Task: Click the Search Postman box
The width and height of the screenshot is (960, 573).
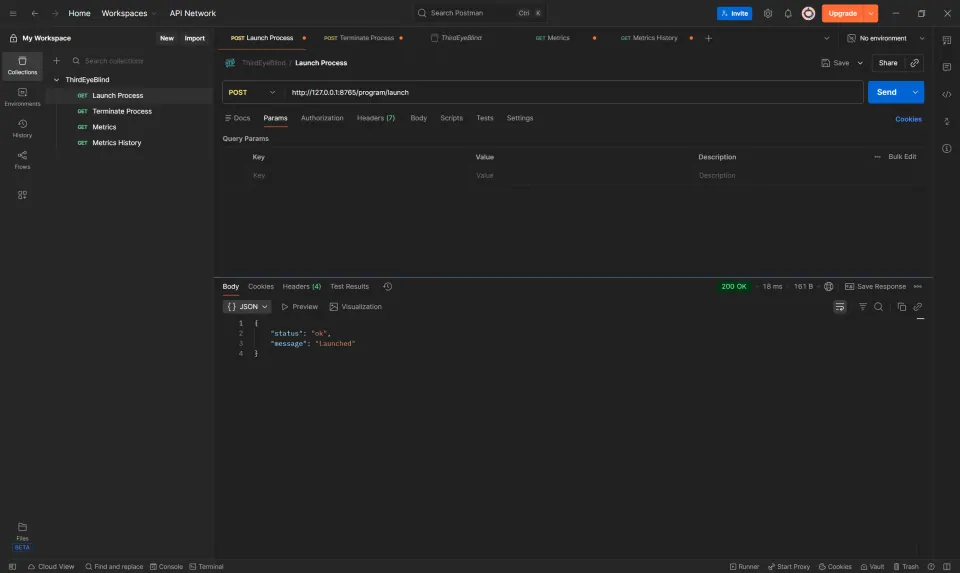Action: [480, 13]
